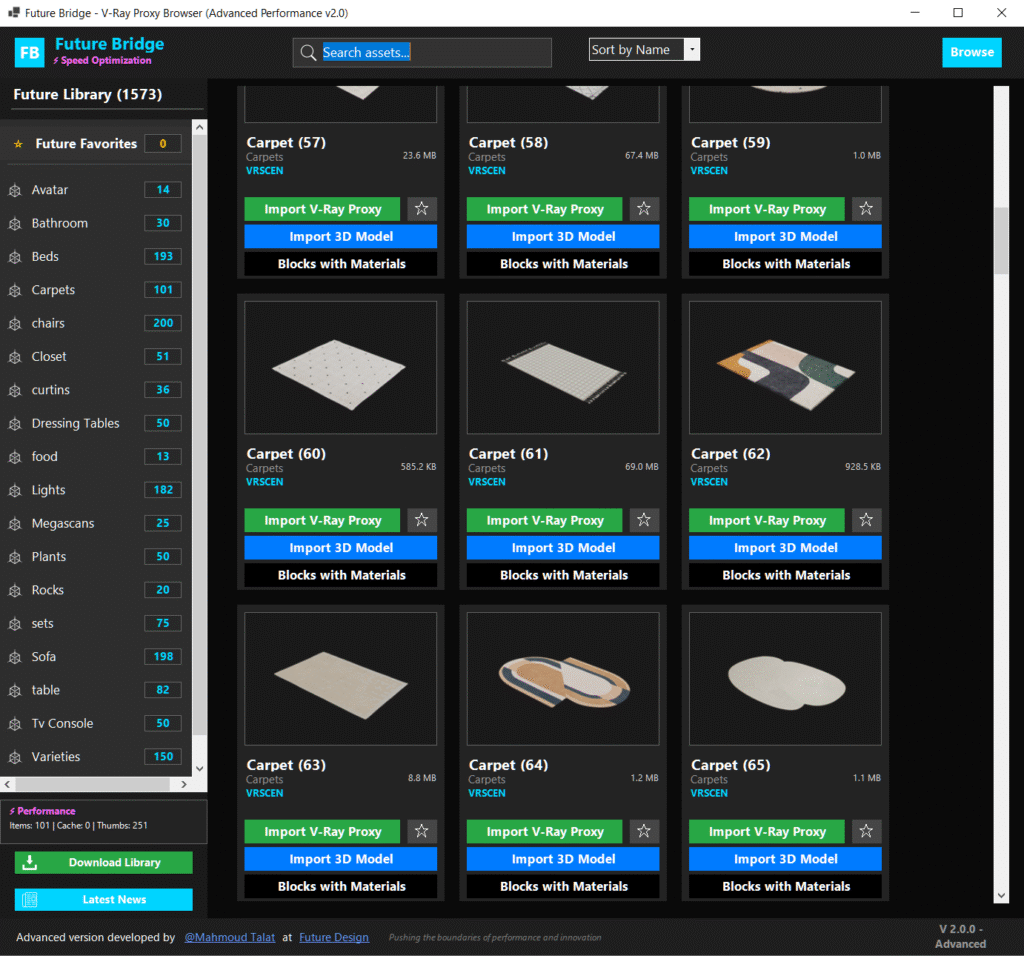Open the @Mahmoud Talat link
Screen dimensions: 1024x956
pos(230,938)
